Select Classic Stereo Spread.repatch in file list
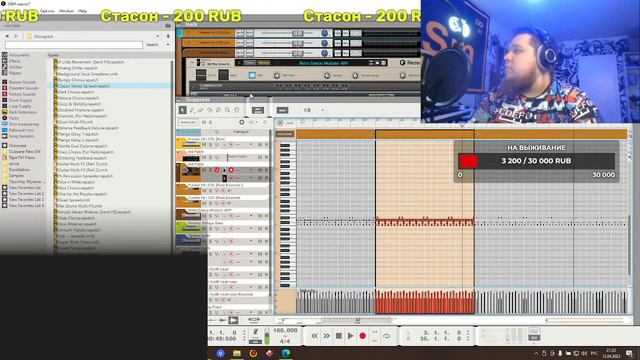The image size is (640, 360). coord(84,86)
